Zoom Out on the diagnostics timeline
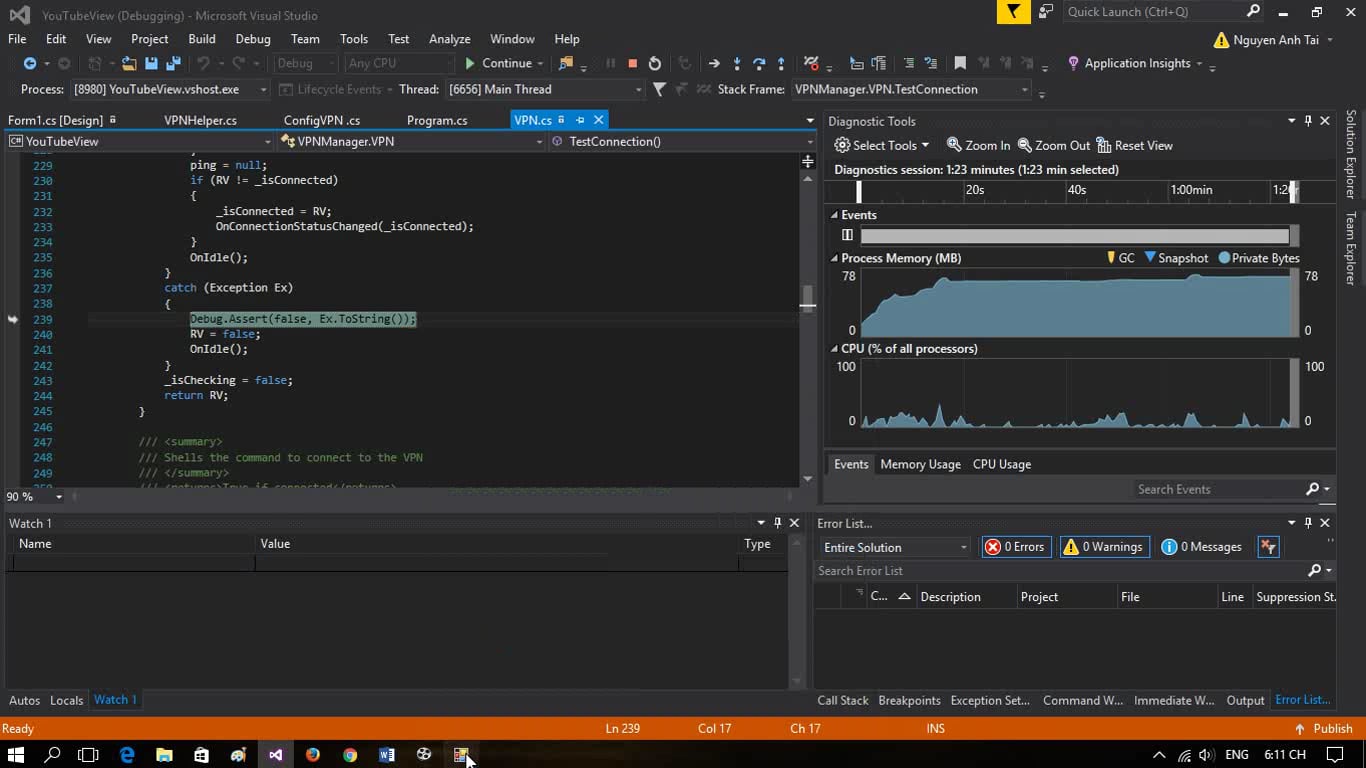 1053,145
